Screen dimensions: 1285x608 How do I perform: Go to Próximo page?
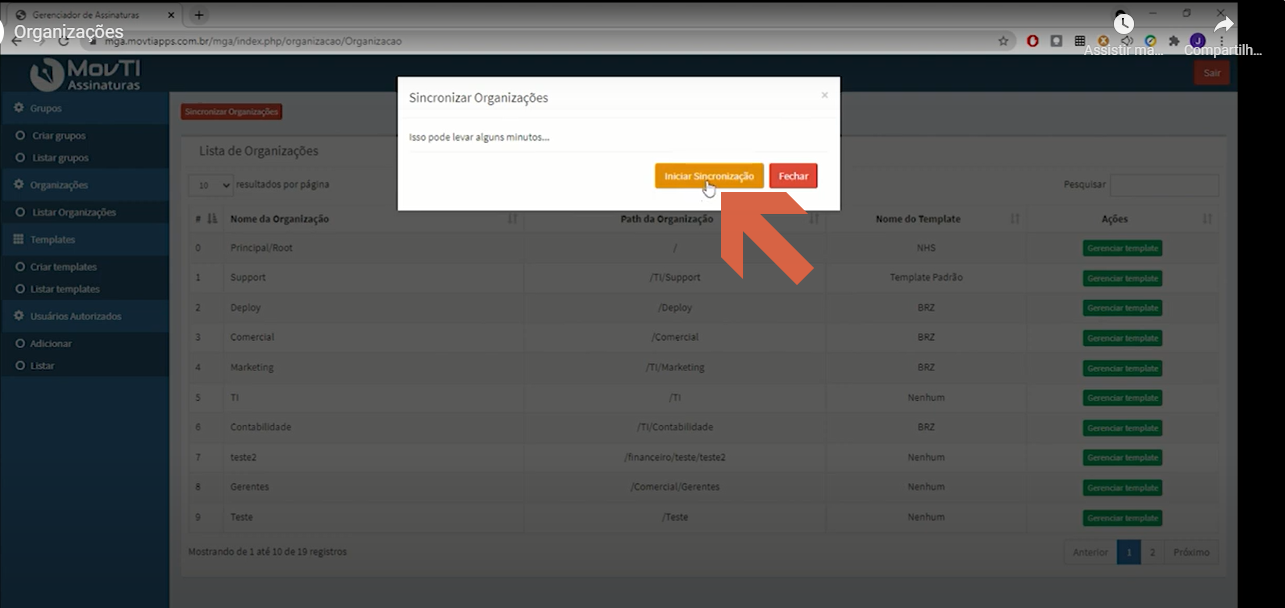coord(1191,552)
